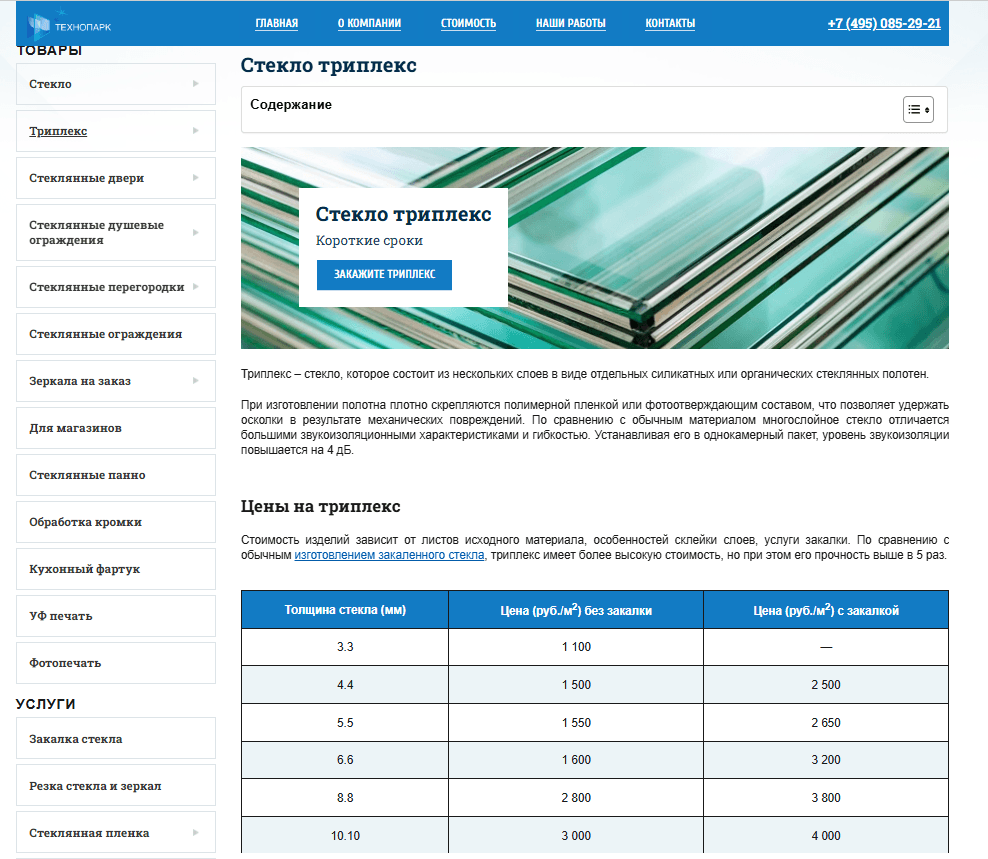Select the 4 000 price cell

[826, 836]
